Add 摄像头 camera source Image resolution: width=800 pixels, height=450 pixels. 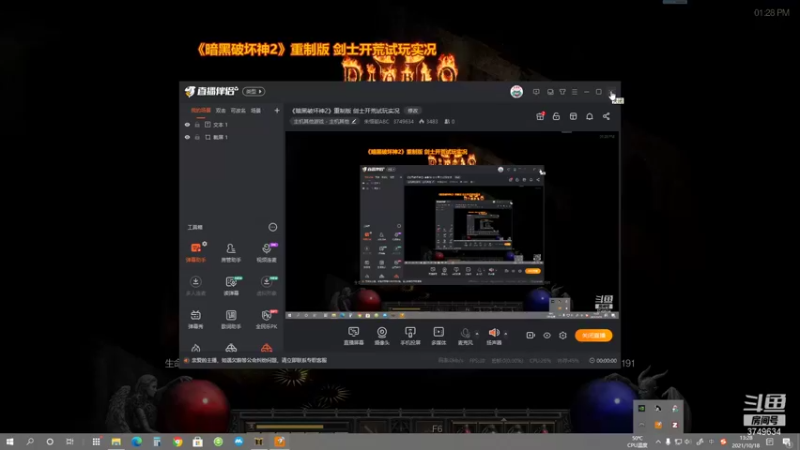click(x=382, y=336)
